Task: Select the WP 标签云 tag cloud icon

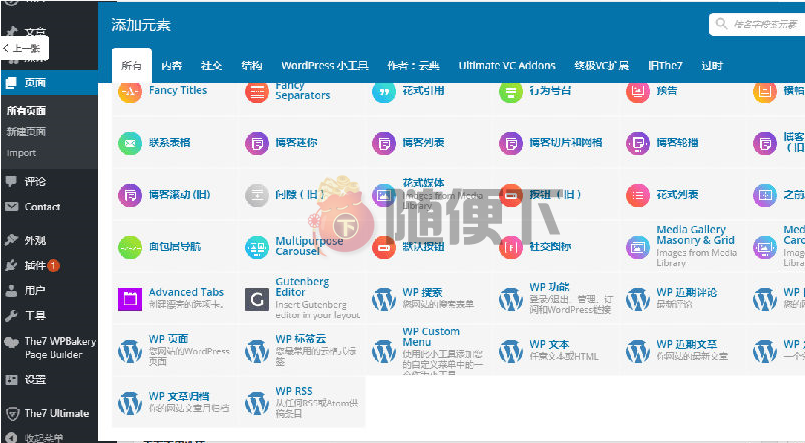Action: point(257,350)
